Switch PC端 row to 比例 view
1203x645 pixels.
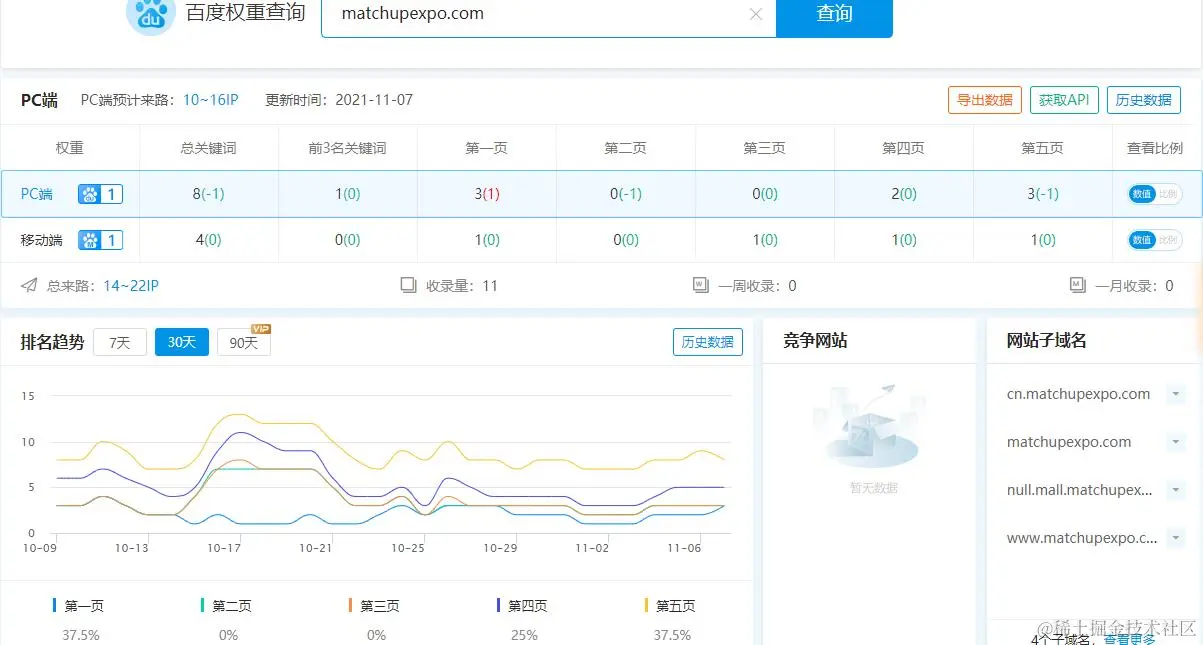pos(1170,194)
